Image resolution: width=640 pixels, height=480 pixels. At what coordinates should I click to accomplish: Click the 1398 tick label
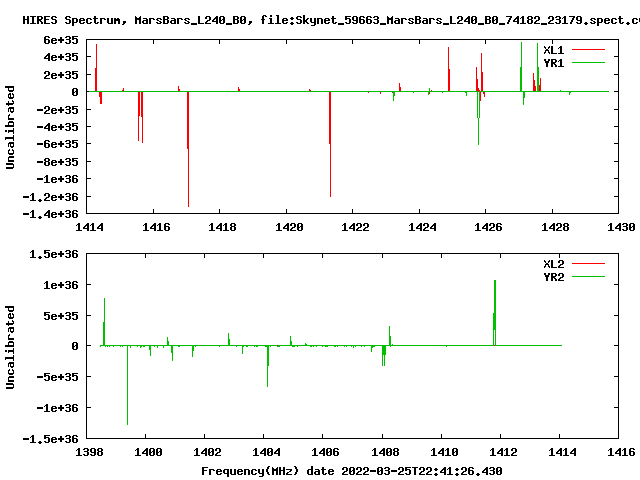pos(89,452)
